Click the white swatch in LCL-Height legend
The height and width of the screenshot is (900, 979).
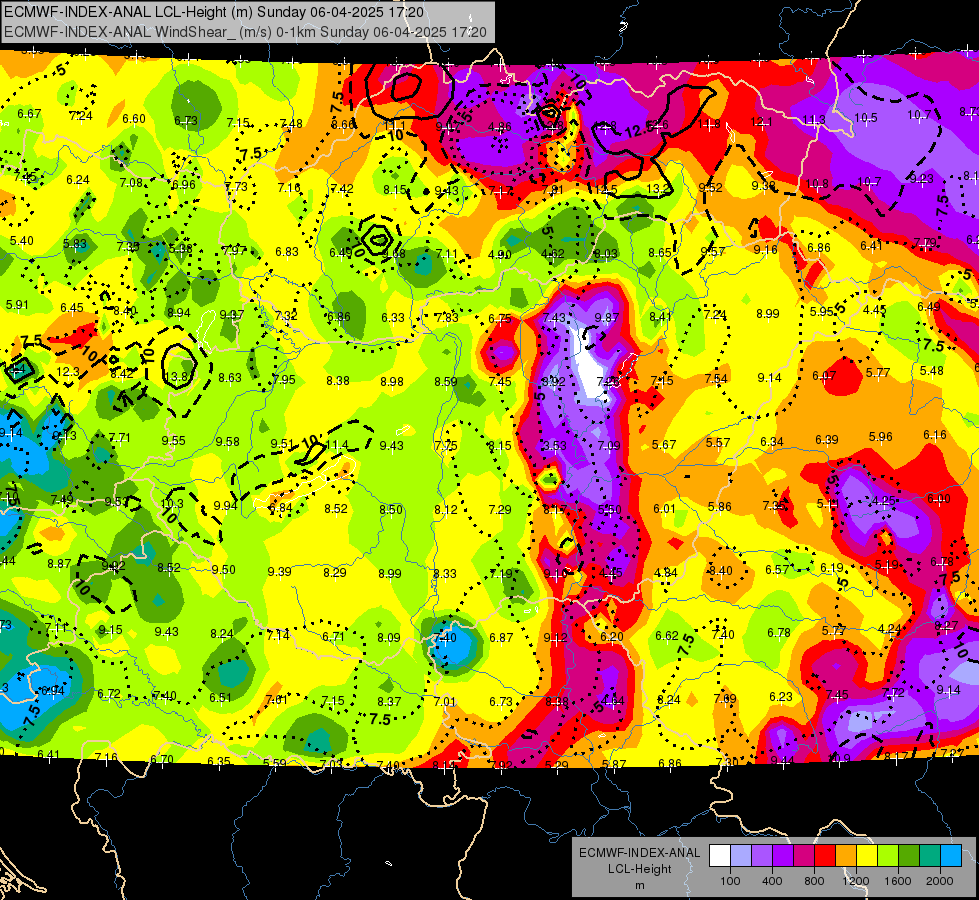coord(720,856)
